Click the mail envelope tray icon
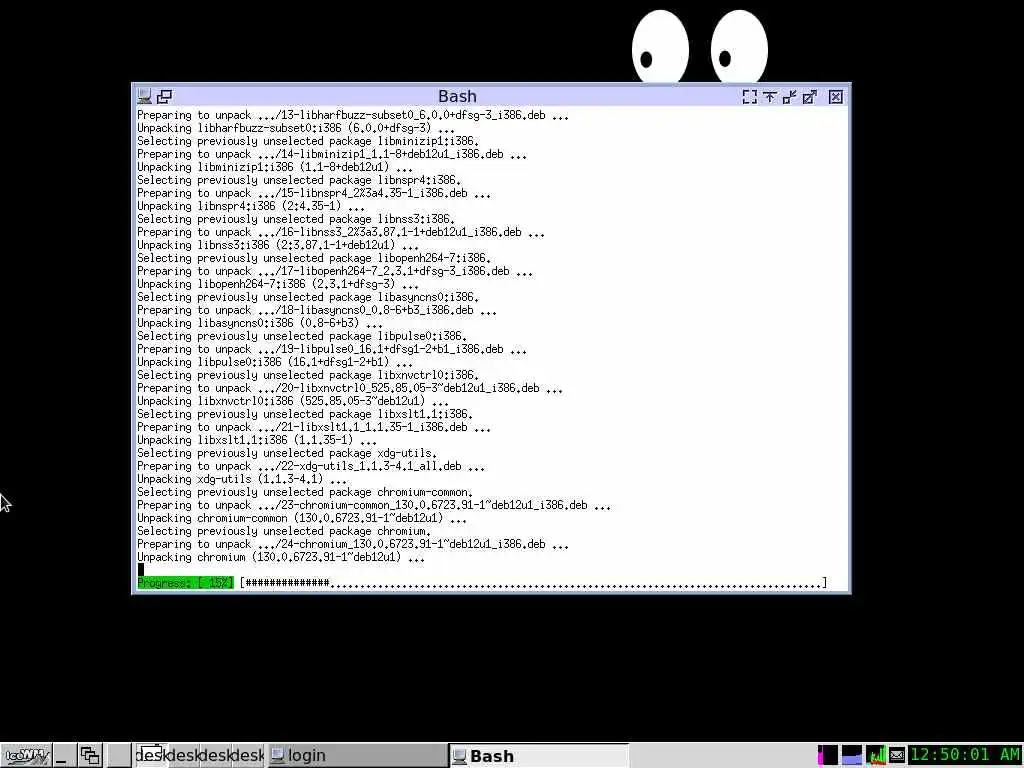The height and width of the screenshot is (768, 1024). click(x=897, y=756)
